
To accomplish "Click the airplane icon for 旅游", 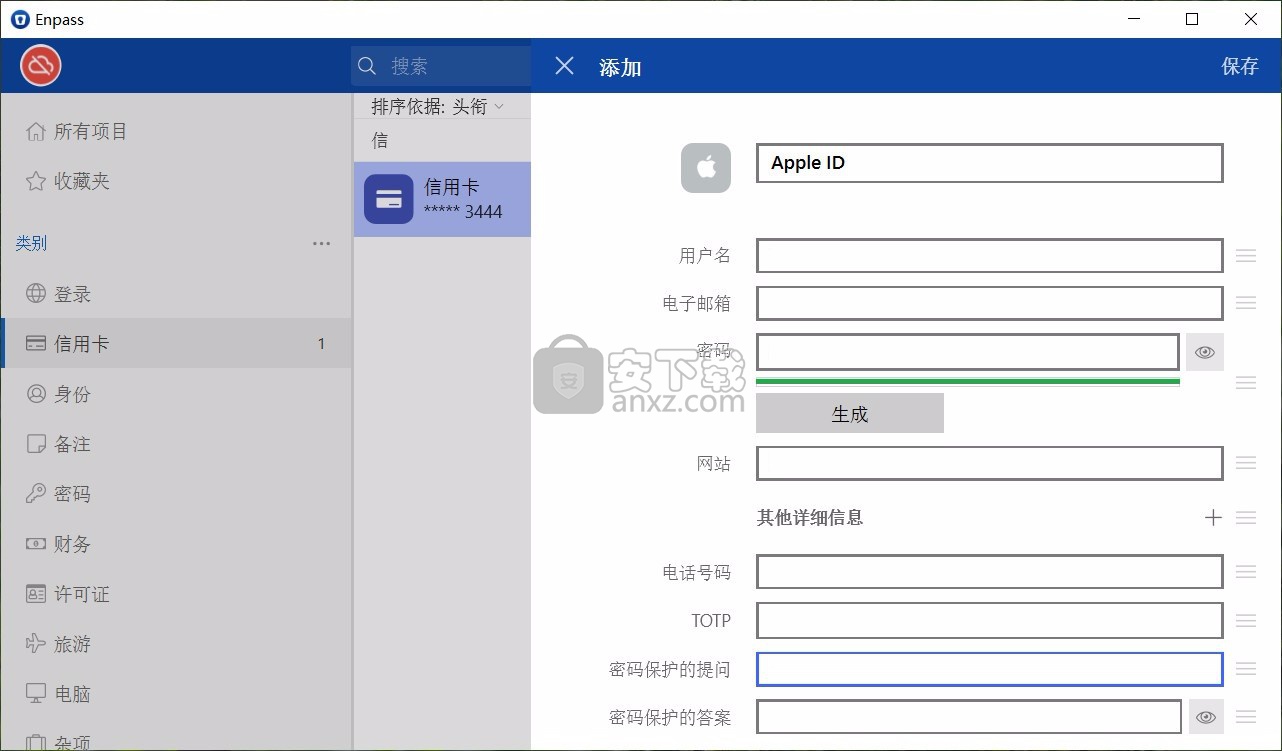I will 36,643.
